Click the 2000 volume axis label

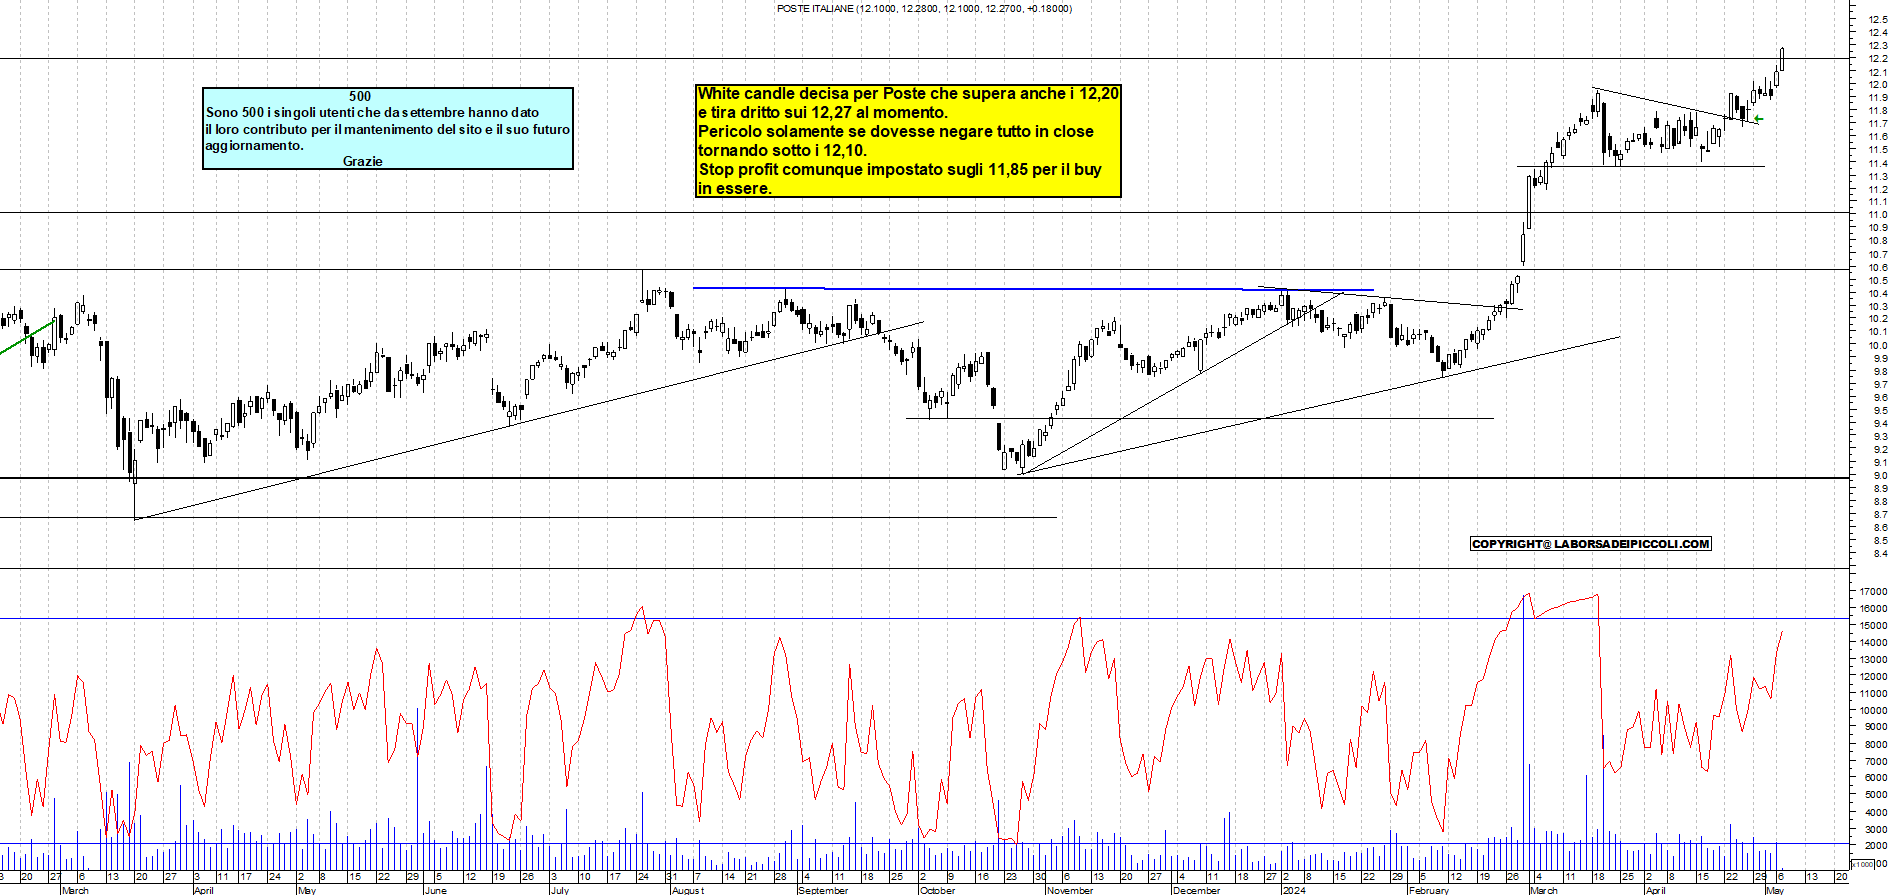point(1874,846)
